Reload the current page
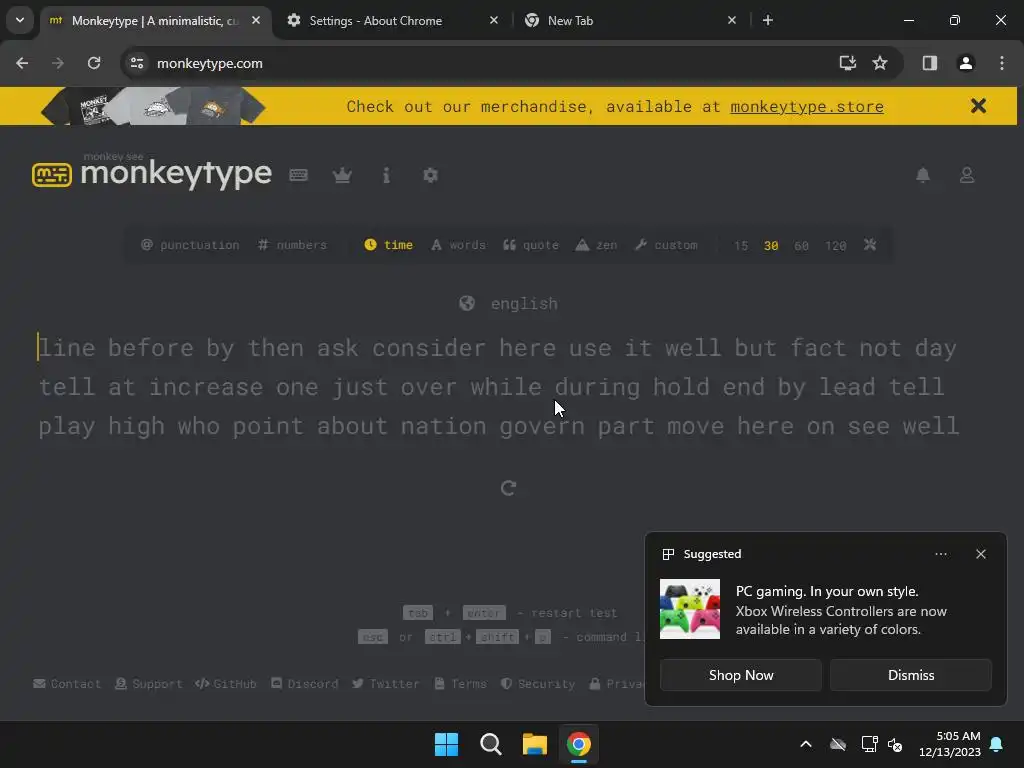Screen dimensions: 1024x768 click(94, 63)
